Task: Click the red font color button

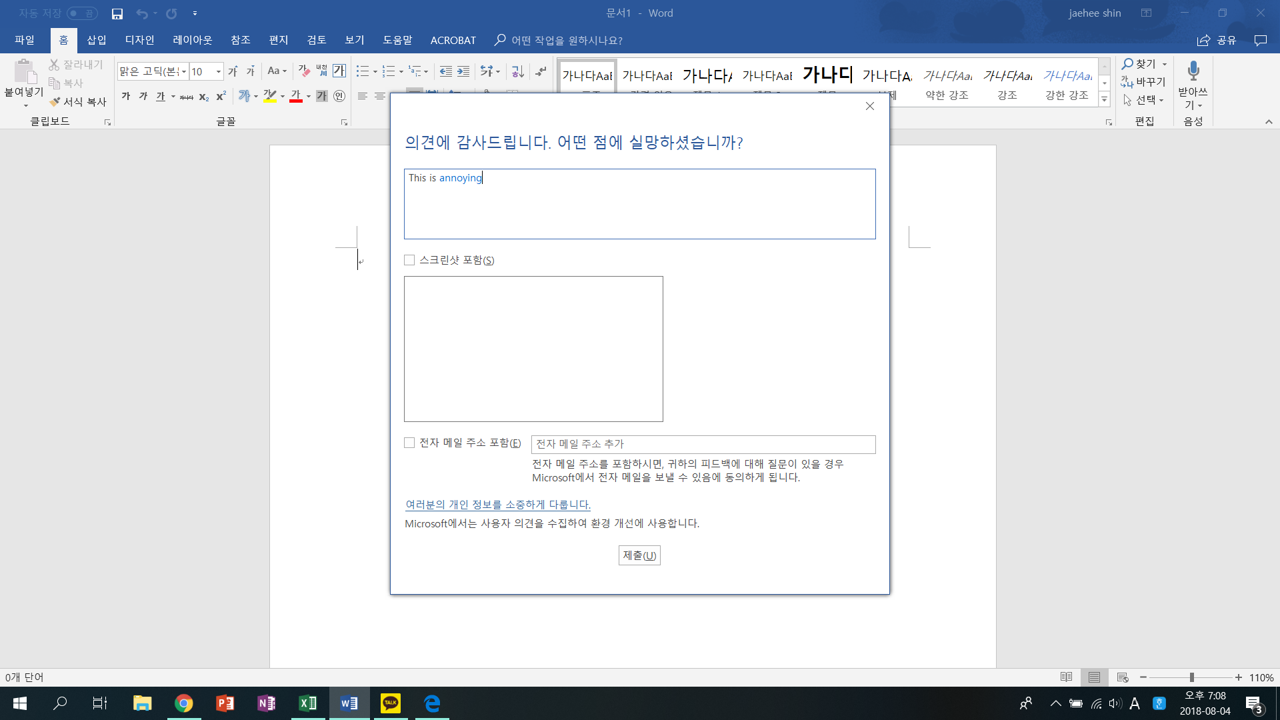Action: (295, 97)
